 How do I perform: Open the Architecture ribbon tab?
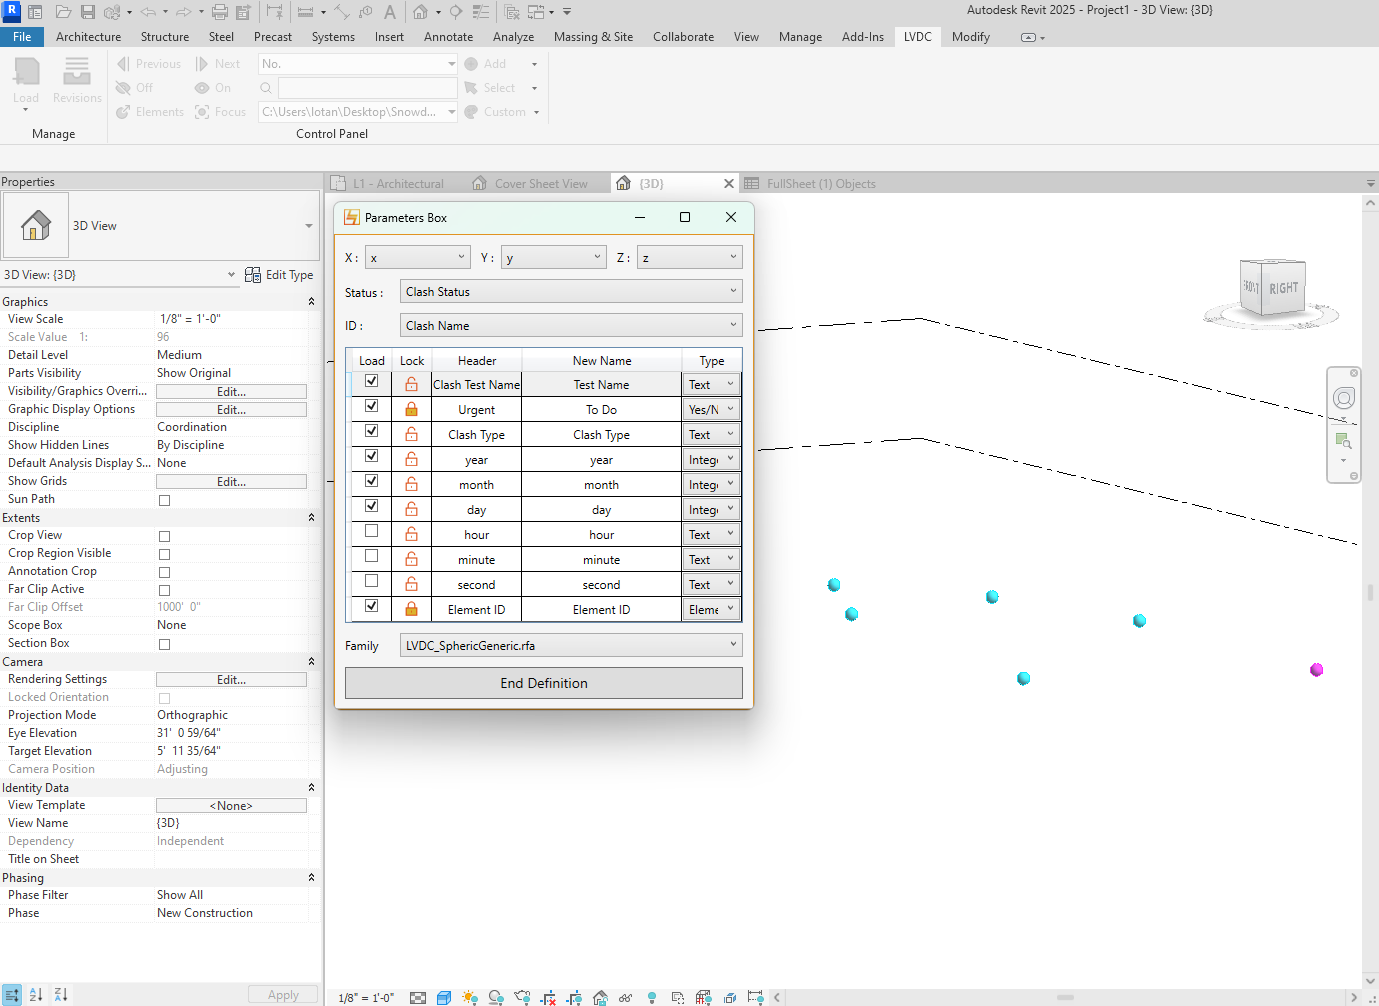click(x=88, y=37)
